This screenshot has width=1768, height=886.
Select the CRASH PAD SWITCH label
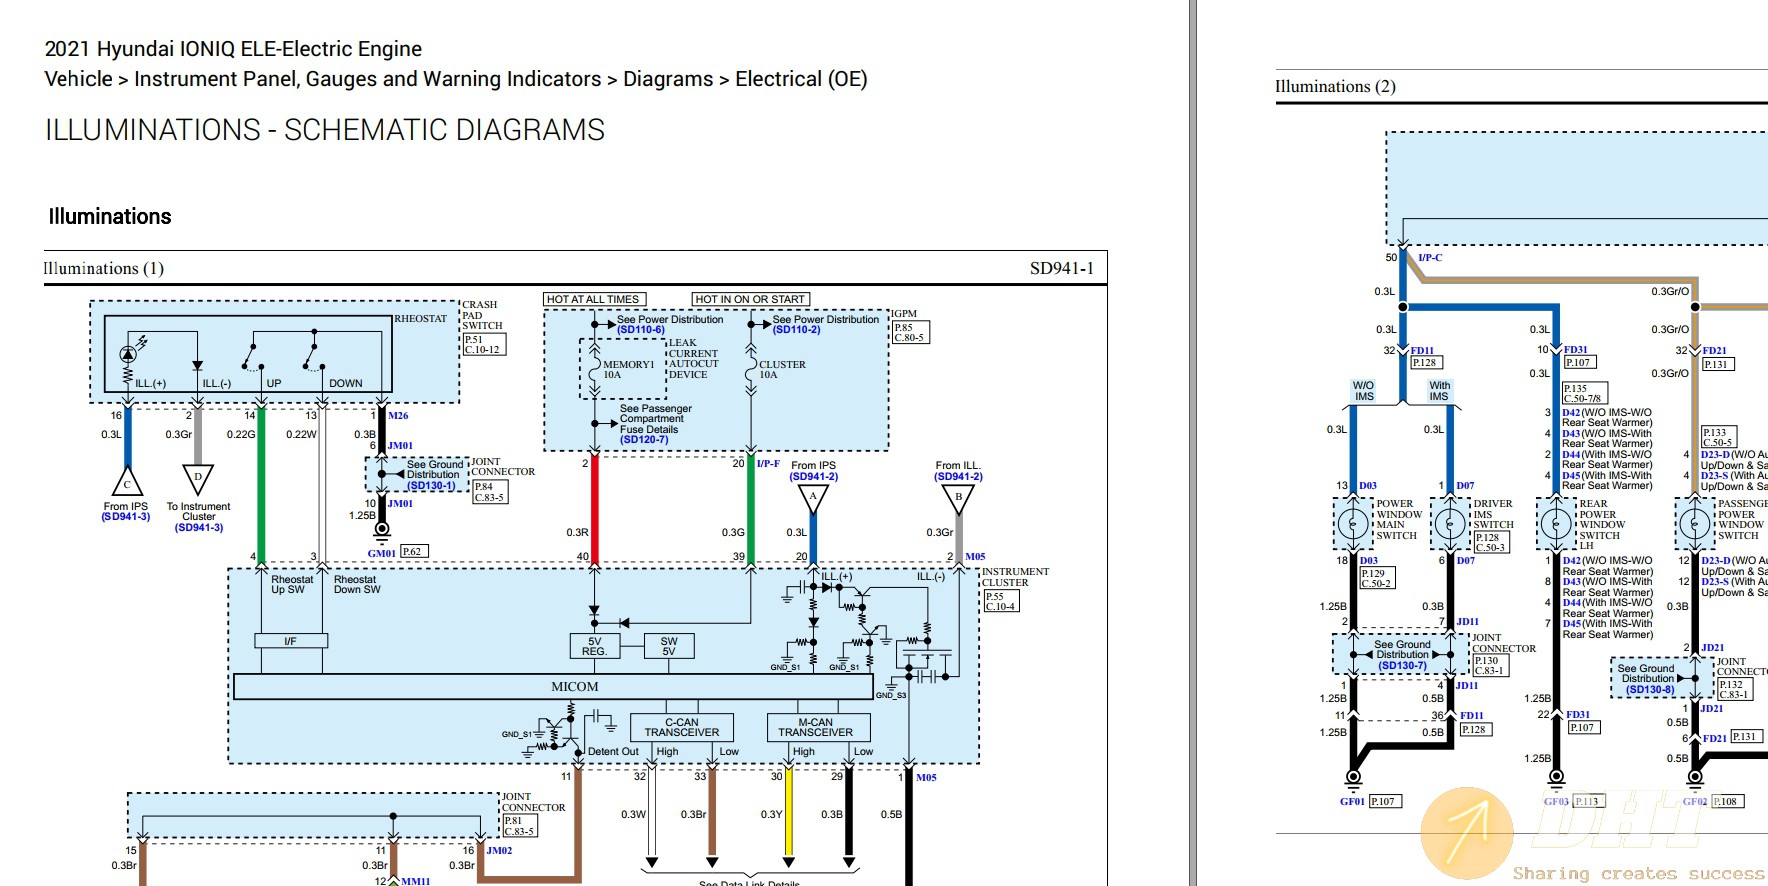[x=482, y=315]
